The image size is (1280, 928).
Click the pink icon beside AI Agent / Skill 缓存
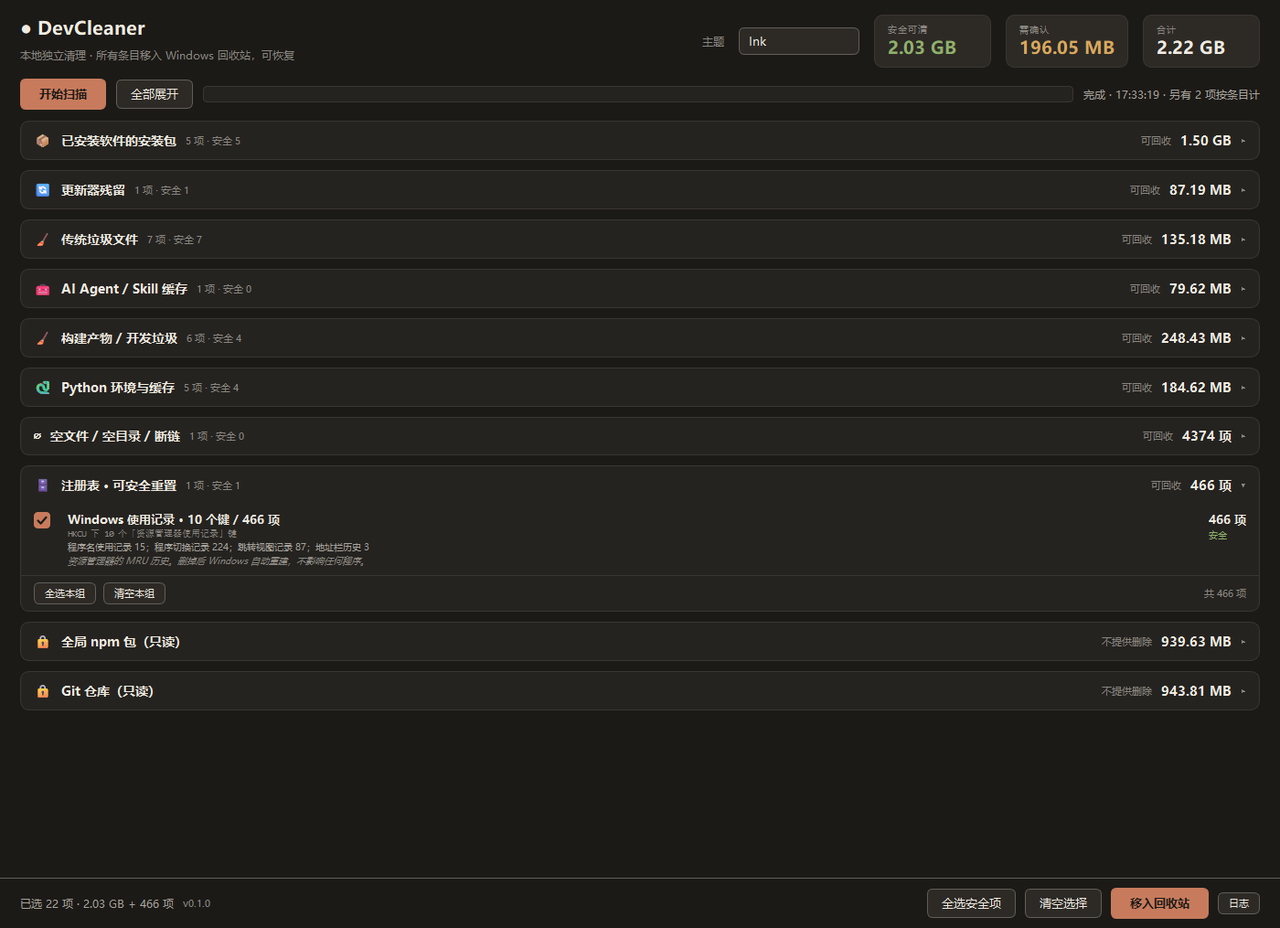pos(42,289)
